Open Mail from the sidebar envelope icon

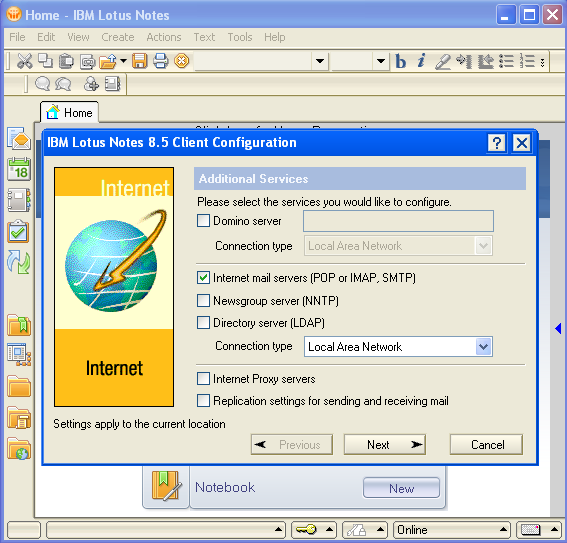[x=19, y=138]
